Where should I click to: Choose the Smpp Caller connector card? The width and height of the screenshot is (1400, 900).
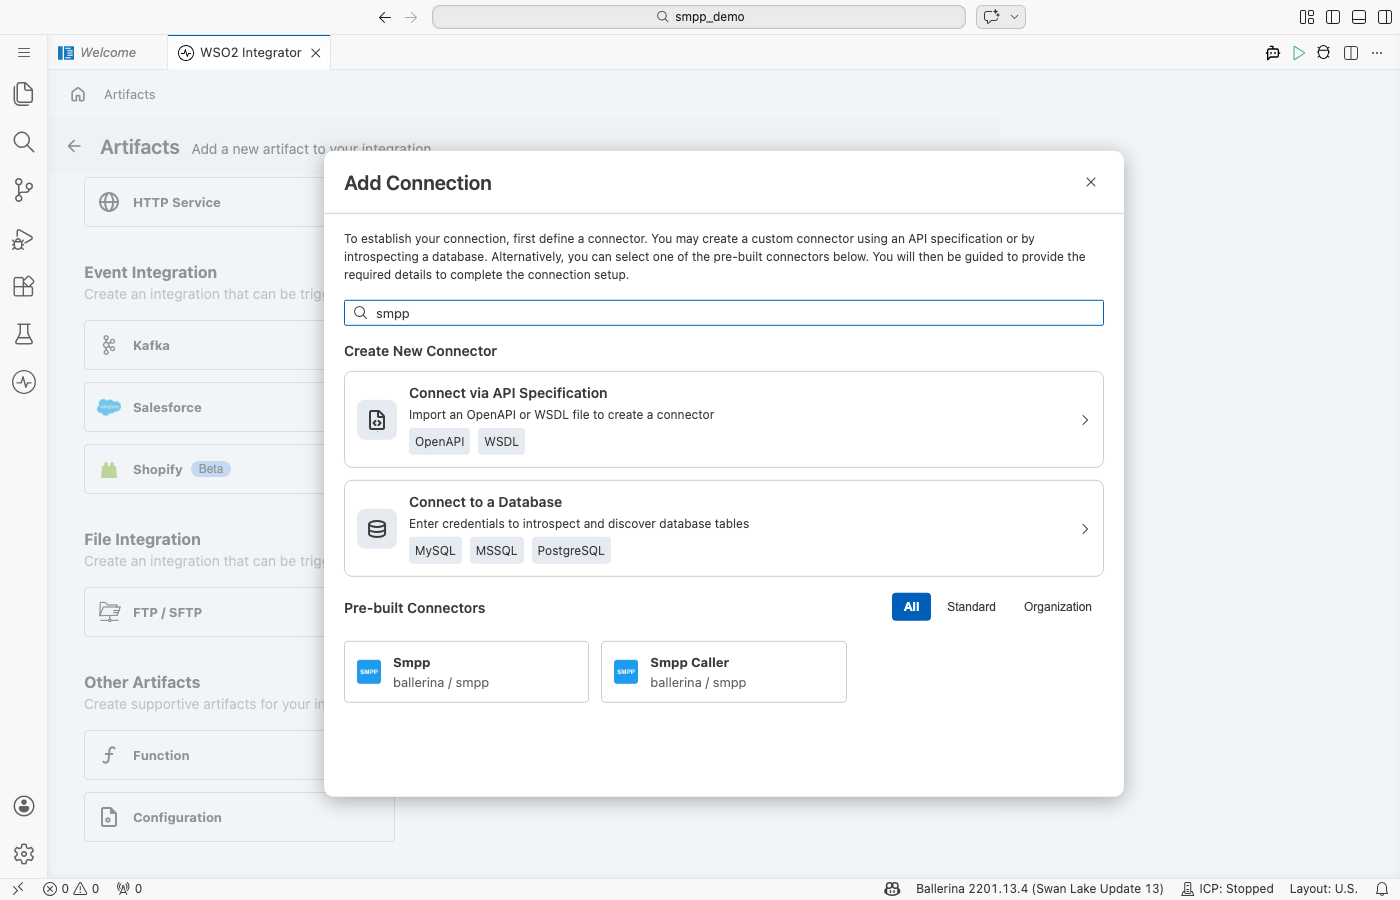pos(724,672)
